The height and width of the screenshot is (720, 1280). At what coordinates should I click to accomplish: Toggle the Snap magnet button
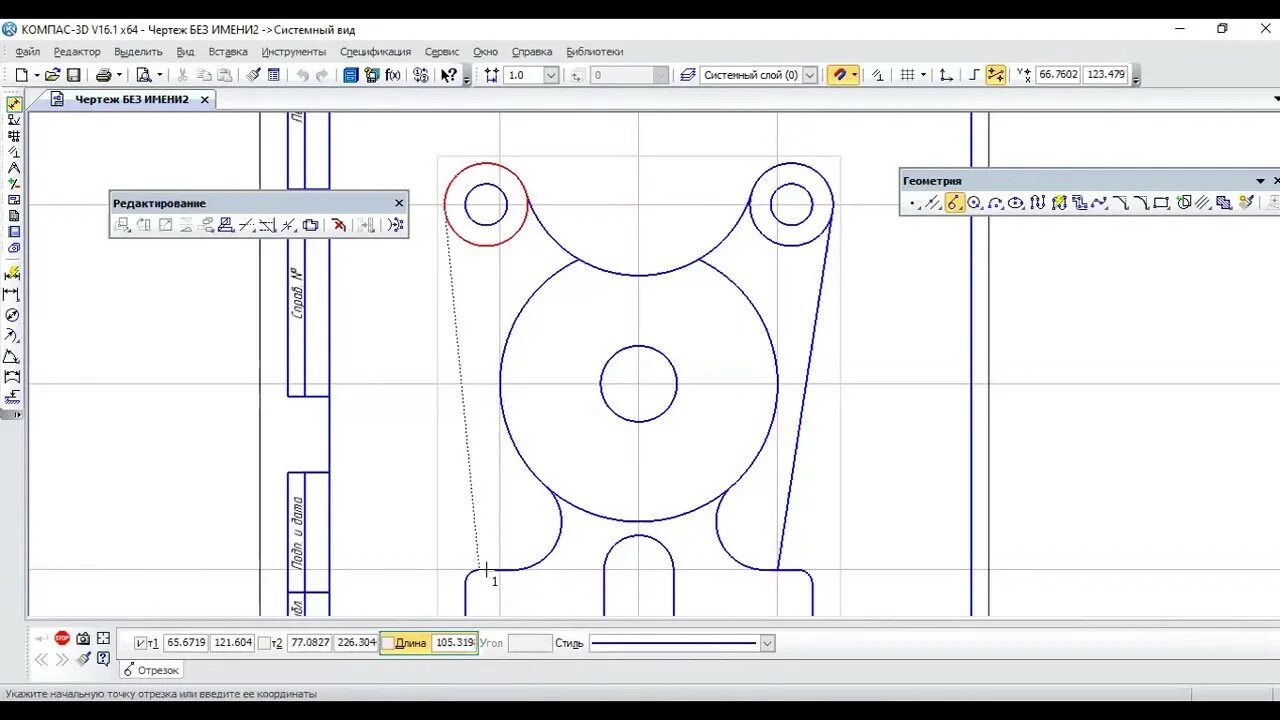pos(838,75)
